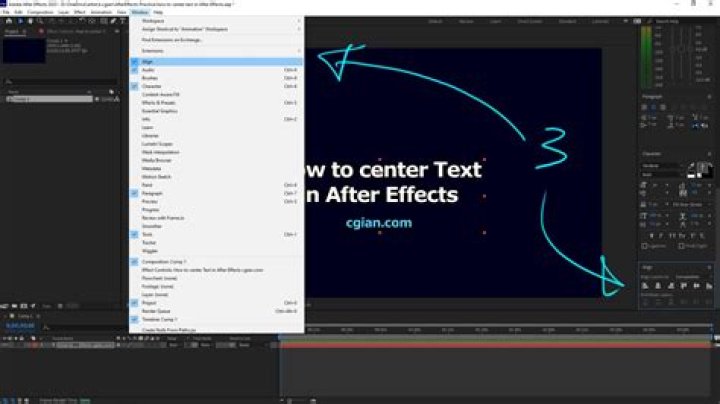The height and width of the screenshot is (404, 720).
Task: Select the Selection (arrow) tool
Action: click(x=20, y=21)
